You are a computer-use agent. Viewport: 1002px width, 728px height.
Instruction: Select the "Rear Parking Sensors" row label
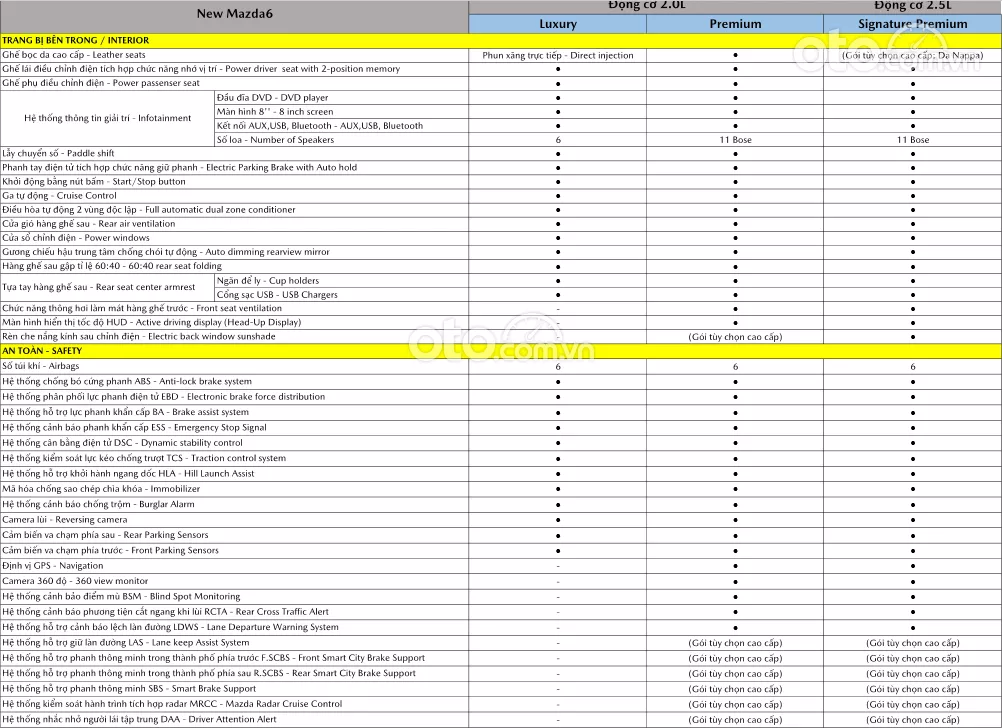click(x=105, y=535)
